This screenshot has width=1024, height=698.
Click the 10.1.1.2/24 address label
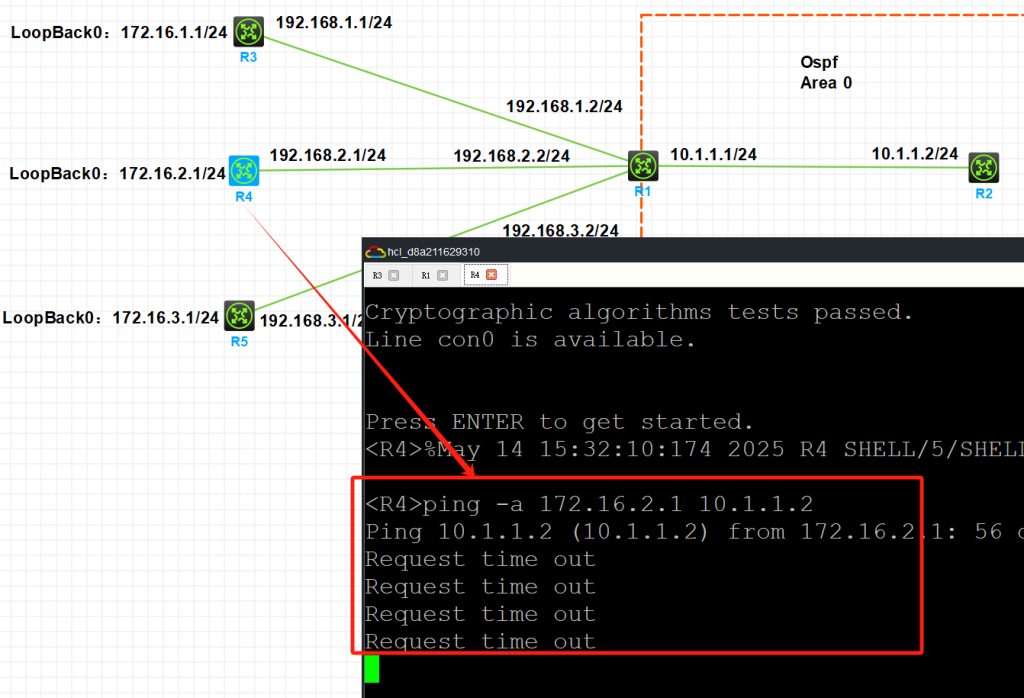[914, 154]
